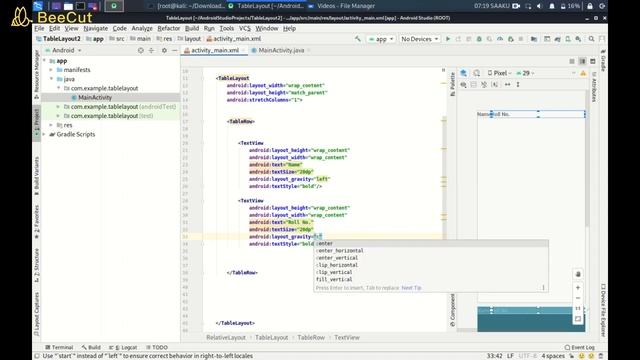Screen dimensions: 640x360
Task: Switch editor to Design only view mode
Action: tap(593, 61)
